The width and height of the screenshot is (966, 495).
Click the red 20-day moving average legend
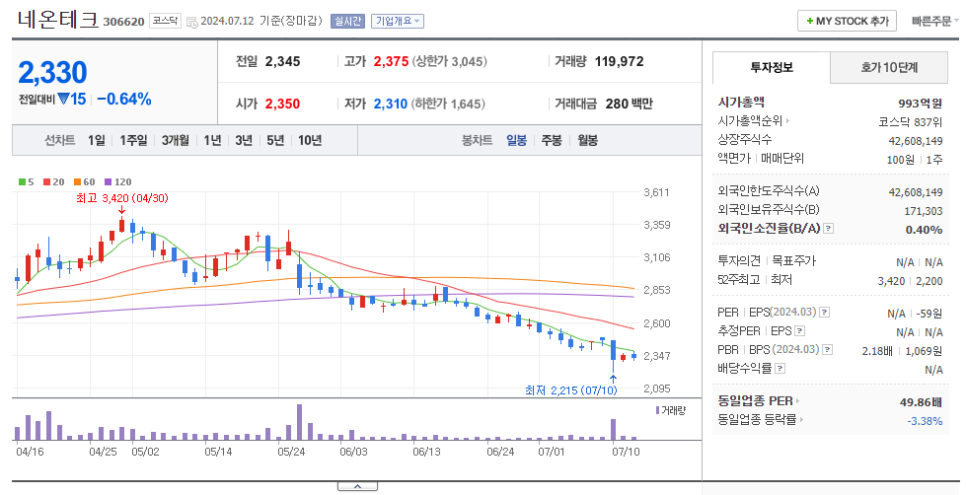pyautogui.click(x=54, y=182)
